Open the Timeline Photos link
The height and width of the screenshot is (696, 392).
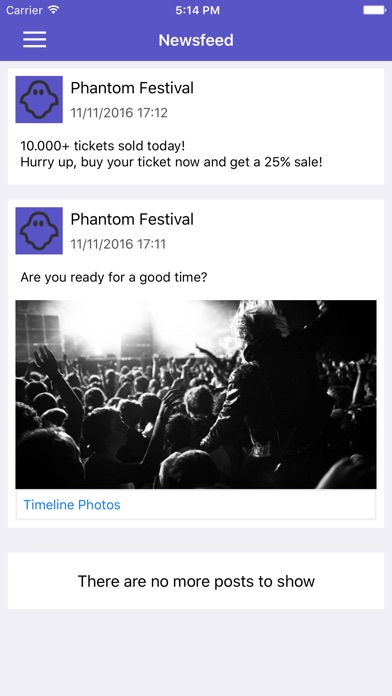[72, 505]
